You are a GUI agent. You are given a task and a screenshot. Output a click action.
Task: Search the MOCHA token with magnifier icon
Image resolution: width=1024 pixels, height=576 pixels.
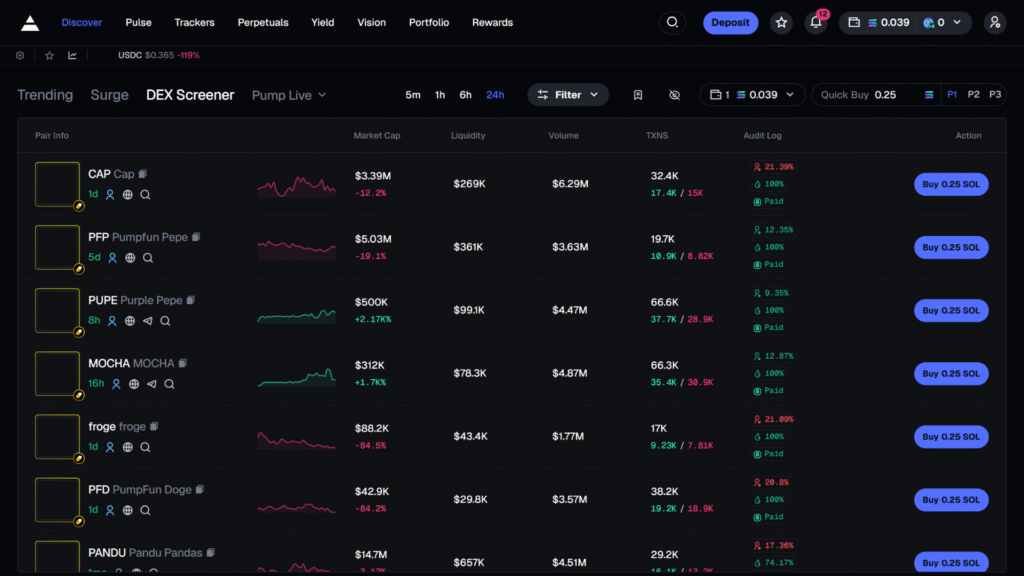pos(169,384)
